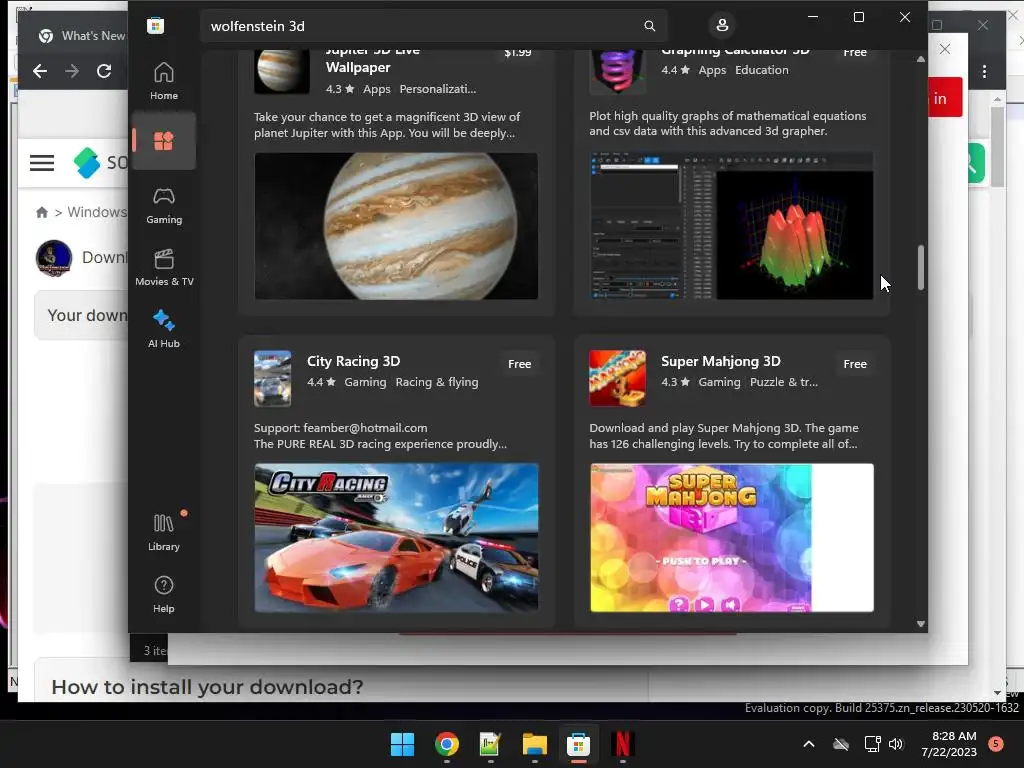Image resolution: width=1024 pixels, height=768 pixels.
Task: Click the network icon in system tray
Action: click(872, 744)
